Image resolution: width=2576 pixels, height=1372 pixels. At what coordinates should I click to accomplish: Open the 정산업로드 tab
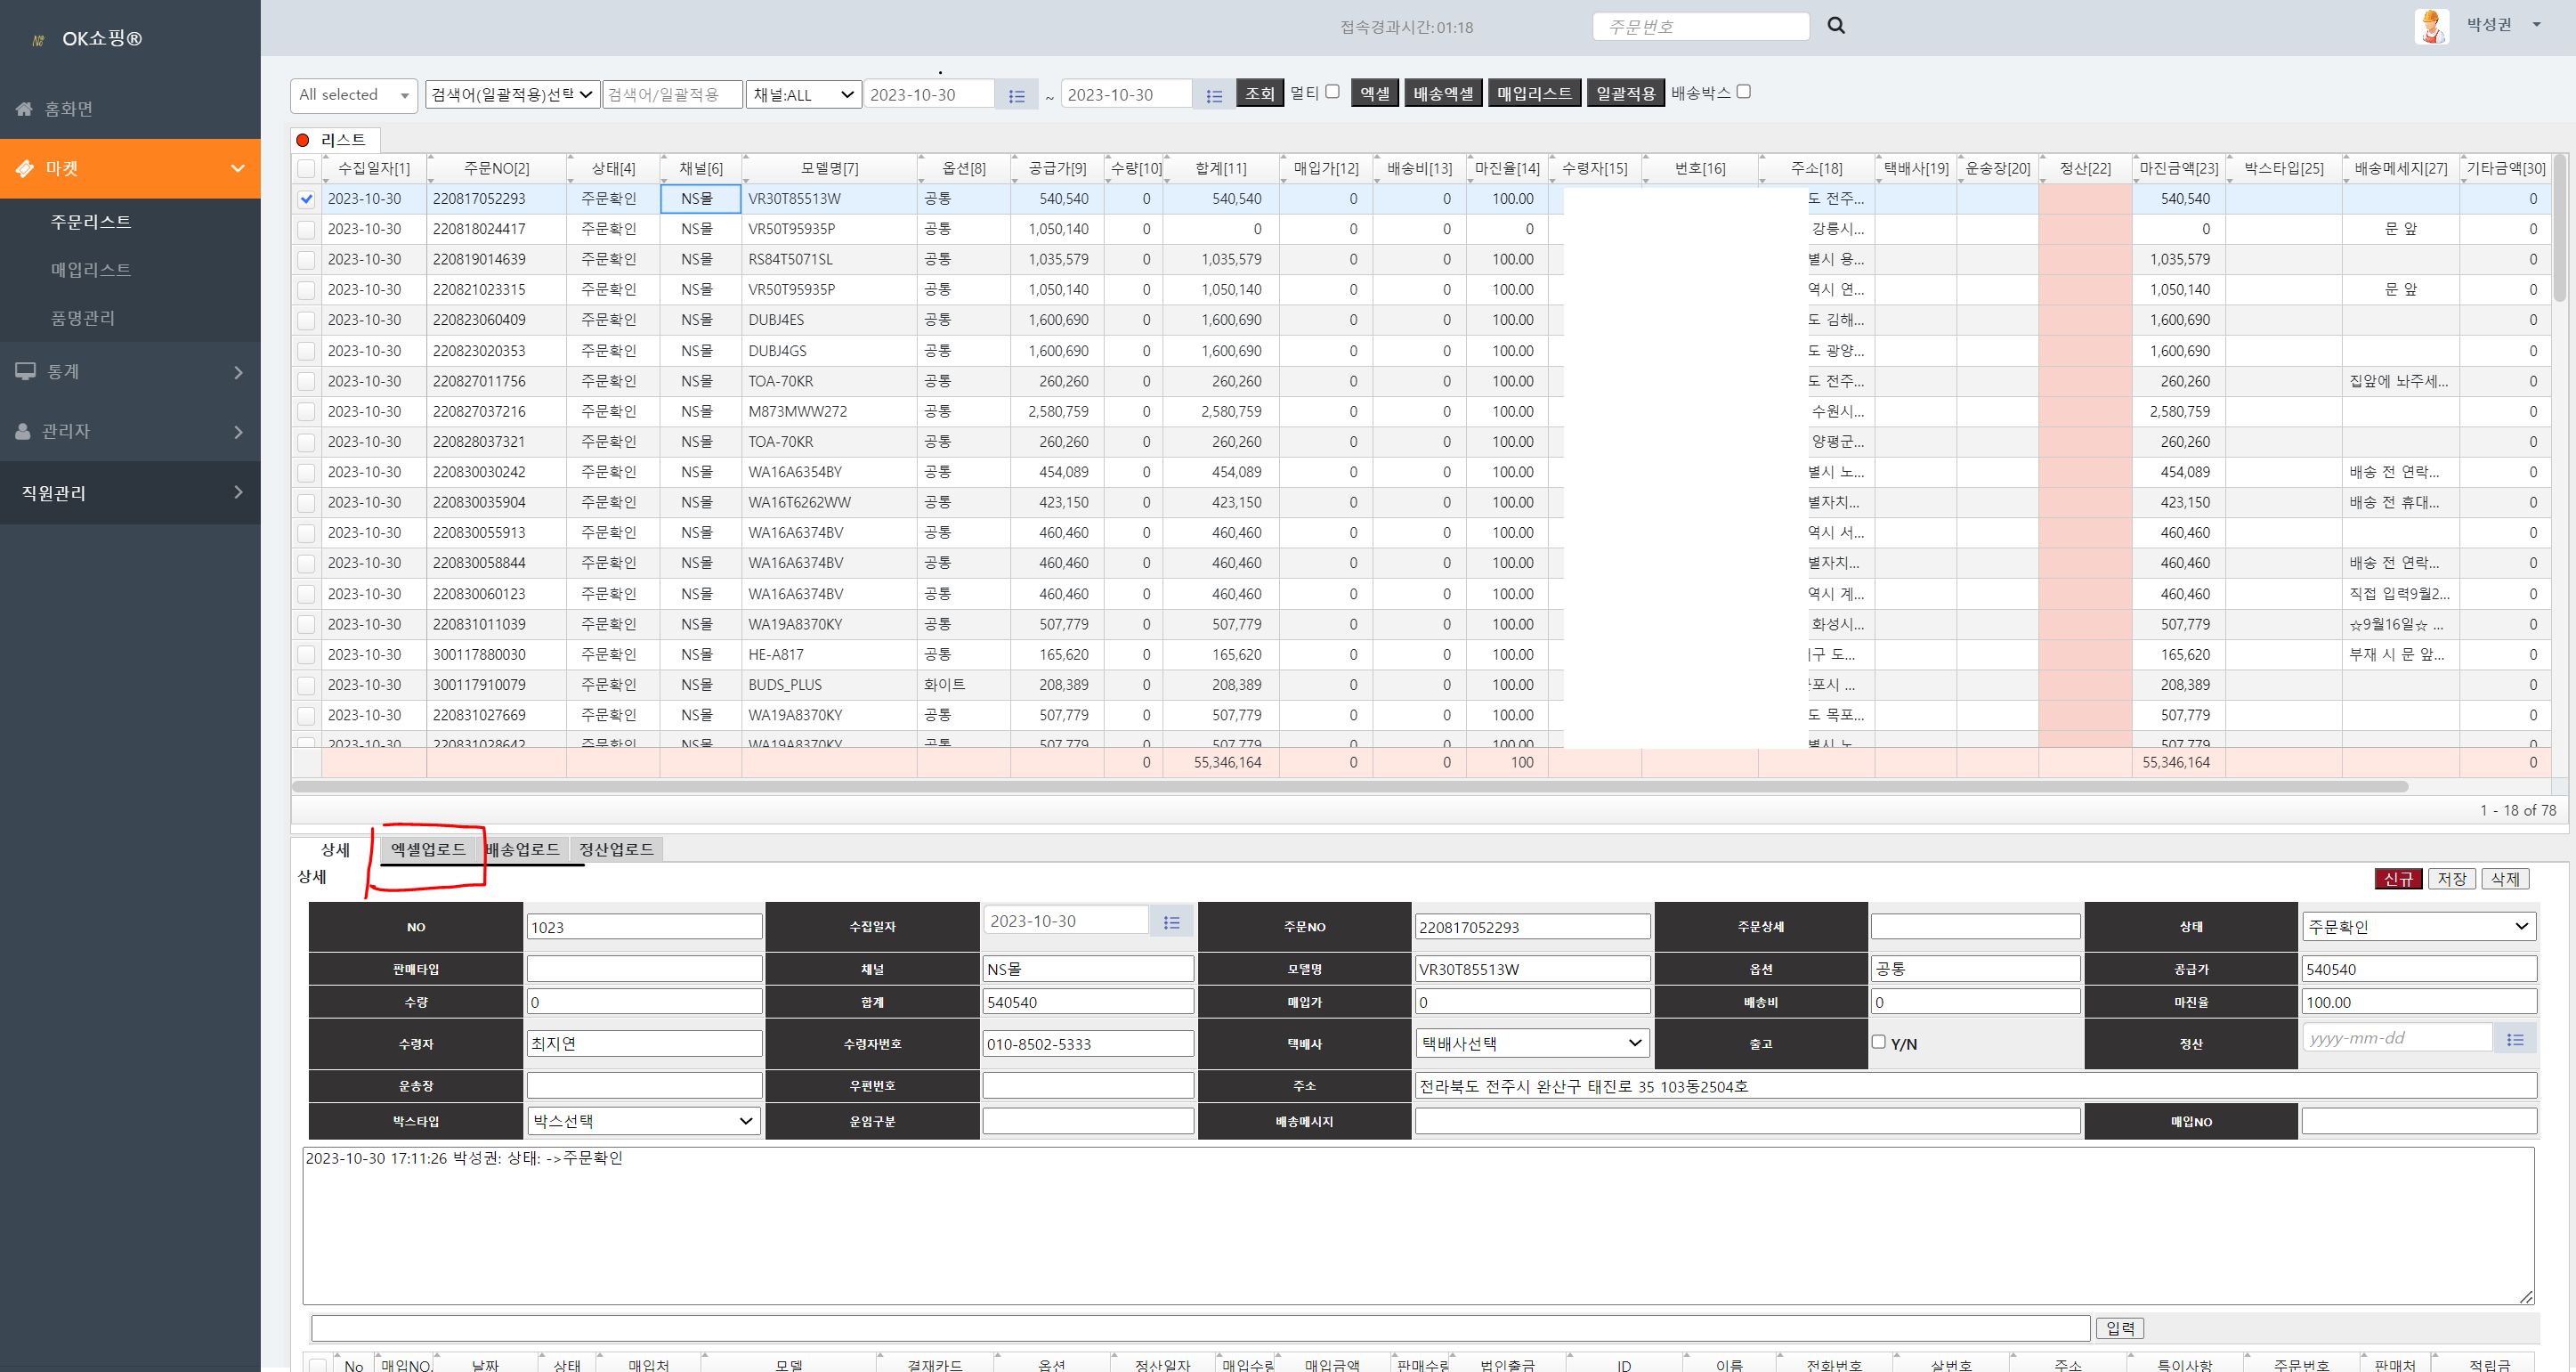(x=616, y=849)
